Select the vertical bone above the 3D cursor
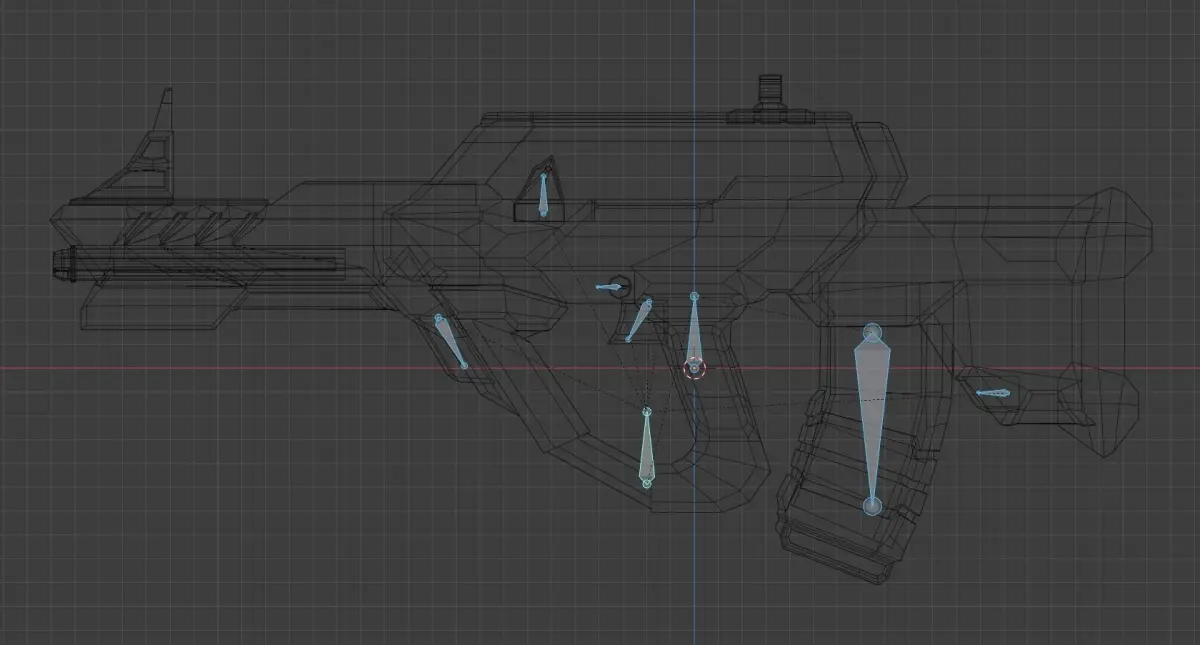1200x645 pixels. pos(694,328)
